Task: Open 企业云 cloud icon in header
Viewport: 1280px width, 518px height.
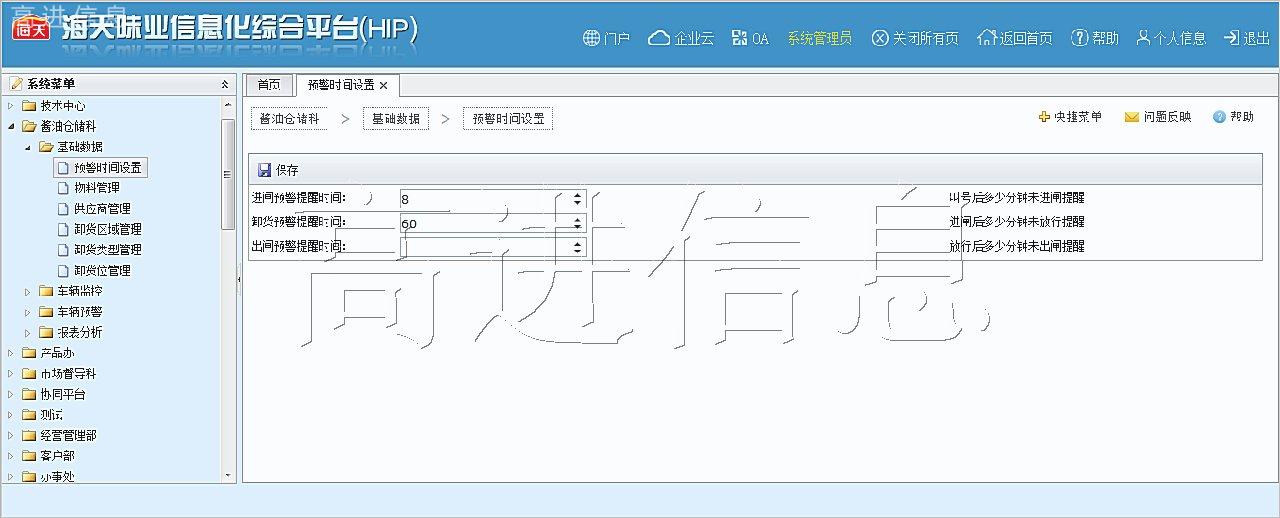Action: [659, 38]
